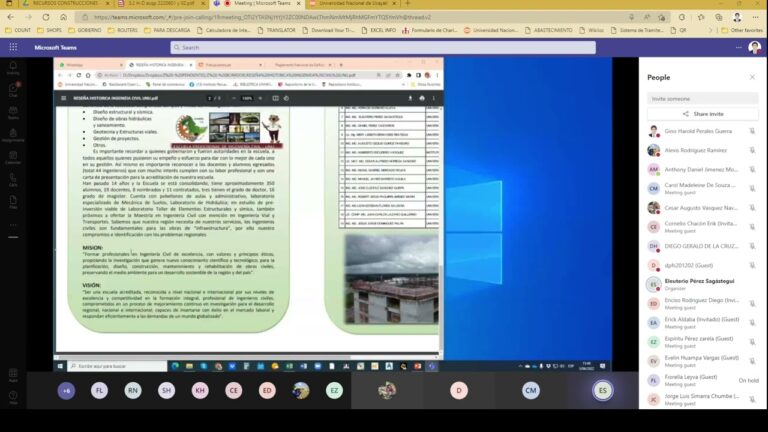
Task: Open the Teams app launcher waffle icon
Action: pos(13,47)
